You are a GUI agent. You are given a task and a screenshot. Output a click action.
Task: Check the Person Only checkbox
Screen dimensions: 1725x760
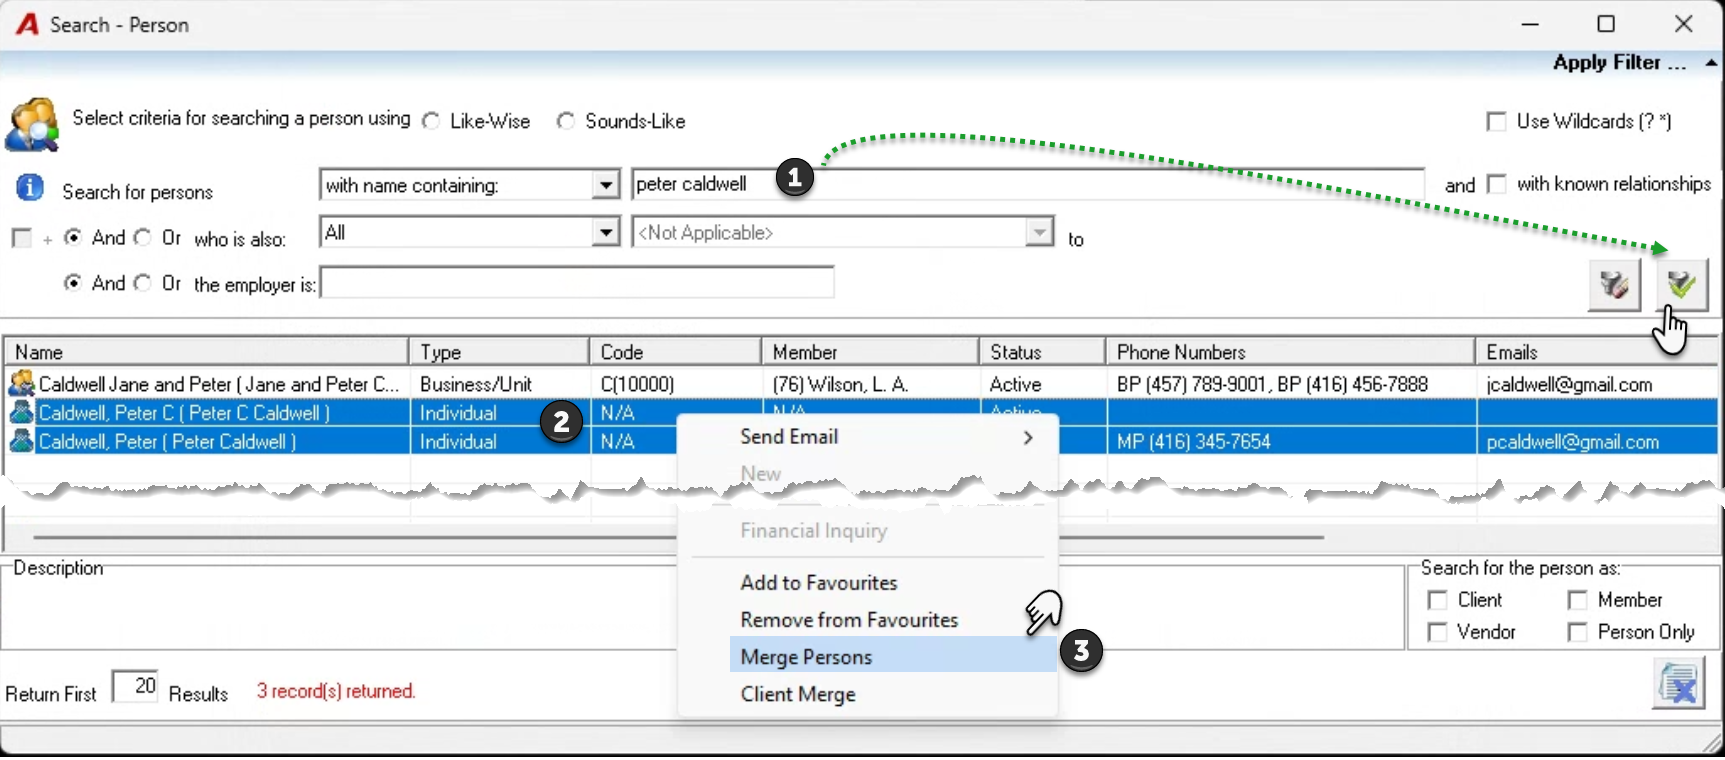click(x=1577, y=632)
